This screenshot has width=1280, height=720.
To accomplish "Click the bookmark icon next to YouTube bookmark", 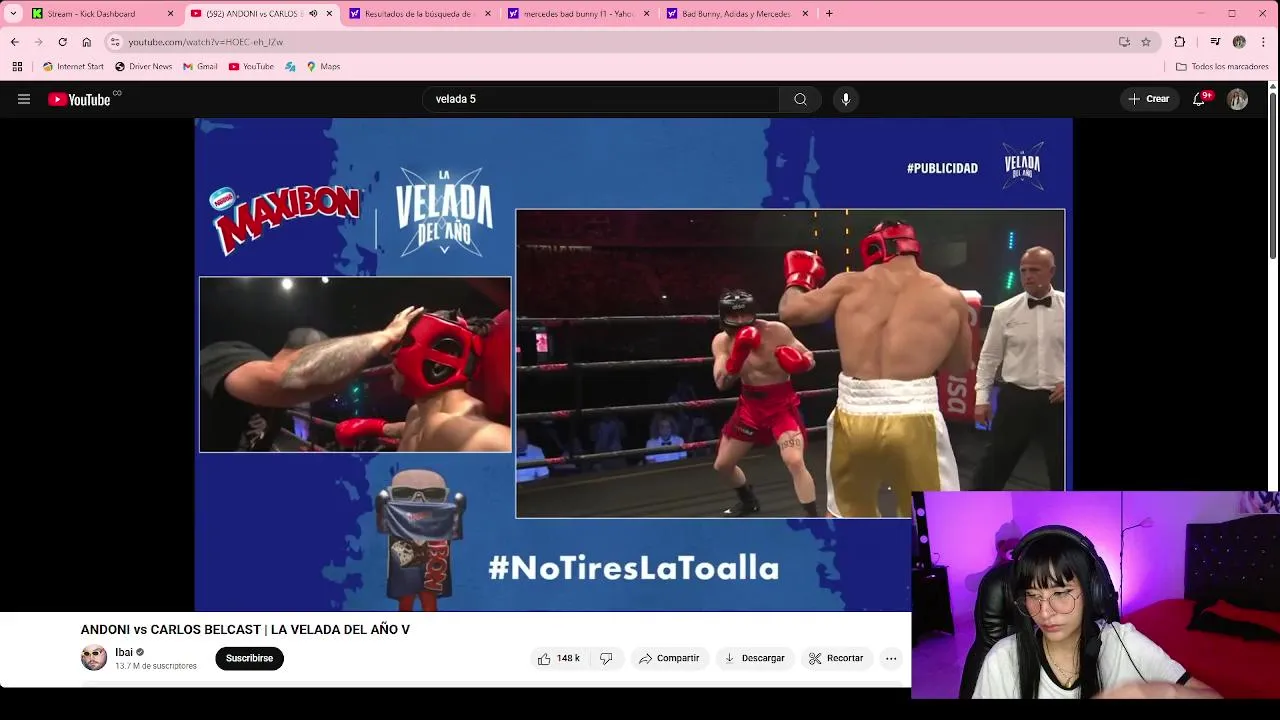I will (290, 67).
